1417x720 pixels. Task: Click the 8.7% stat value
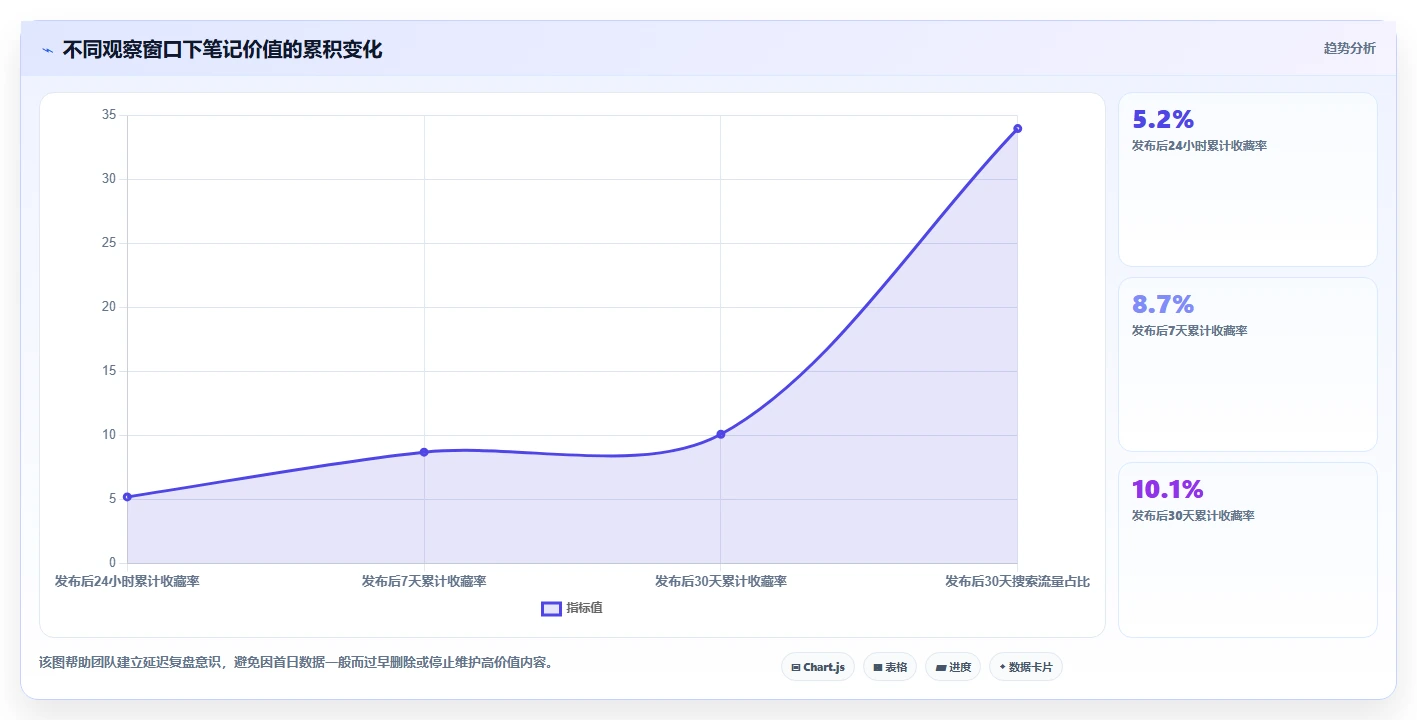(x=1163, y=304)
